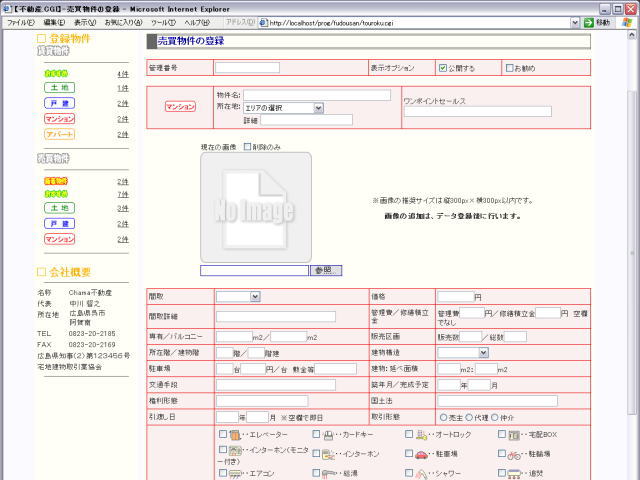Click the 土地 badge under 賃貸物件

59,88
